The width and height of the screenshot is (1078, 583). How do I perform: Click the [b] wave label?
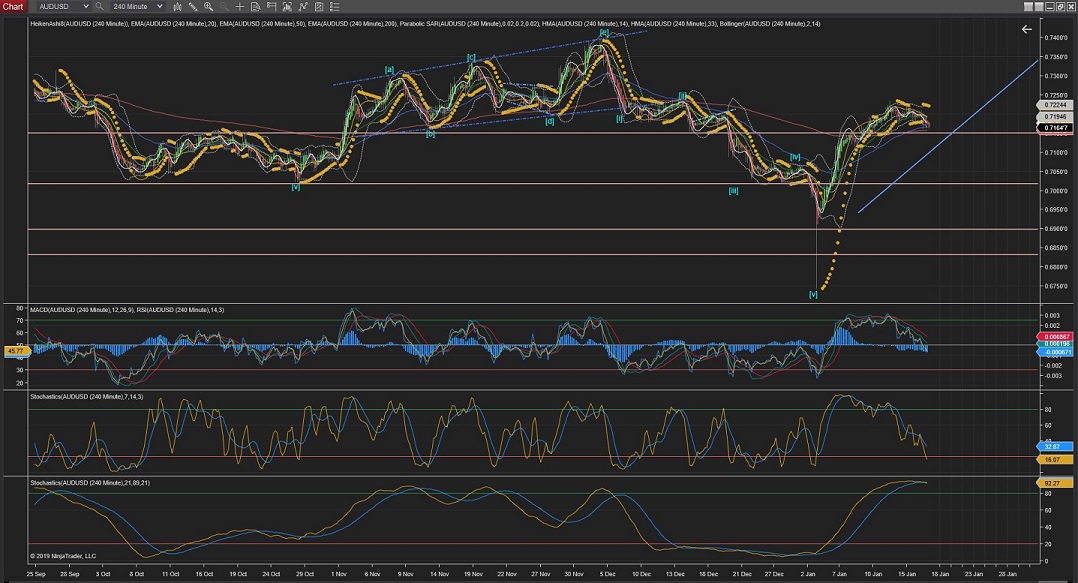(430, 134)
